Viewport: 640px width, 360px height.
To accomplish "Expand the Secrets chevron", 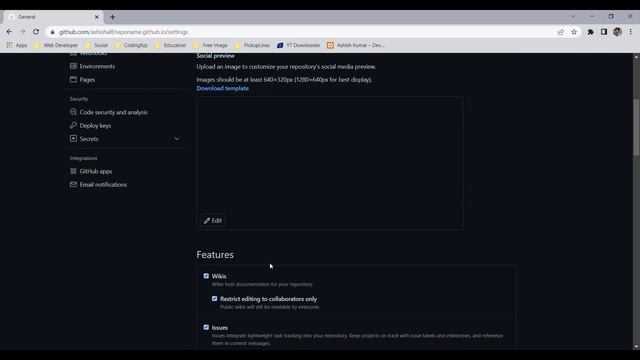I will pos(177,139).
